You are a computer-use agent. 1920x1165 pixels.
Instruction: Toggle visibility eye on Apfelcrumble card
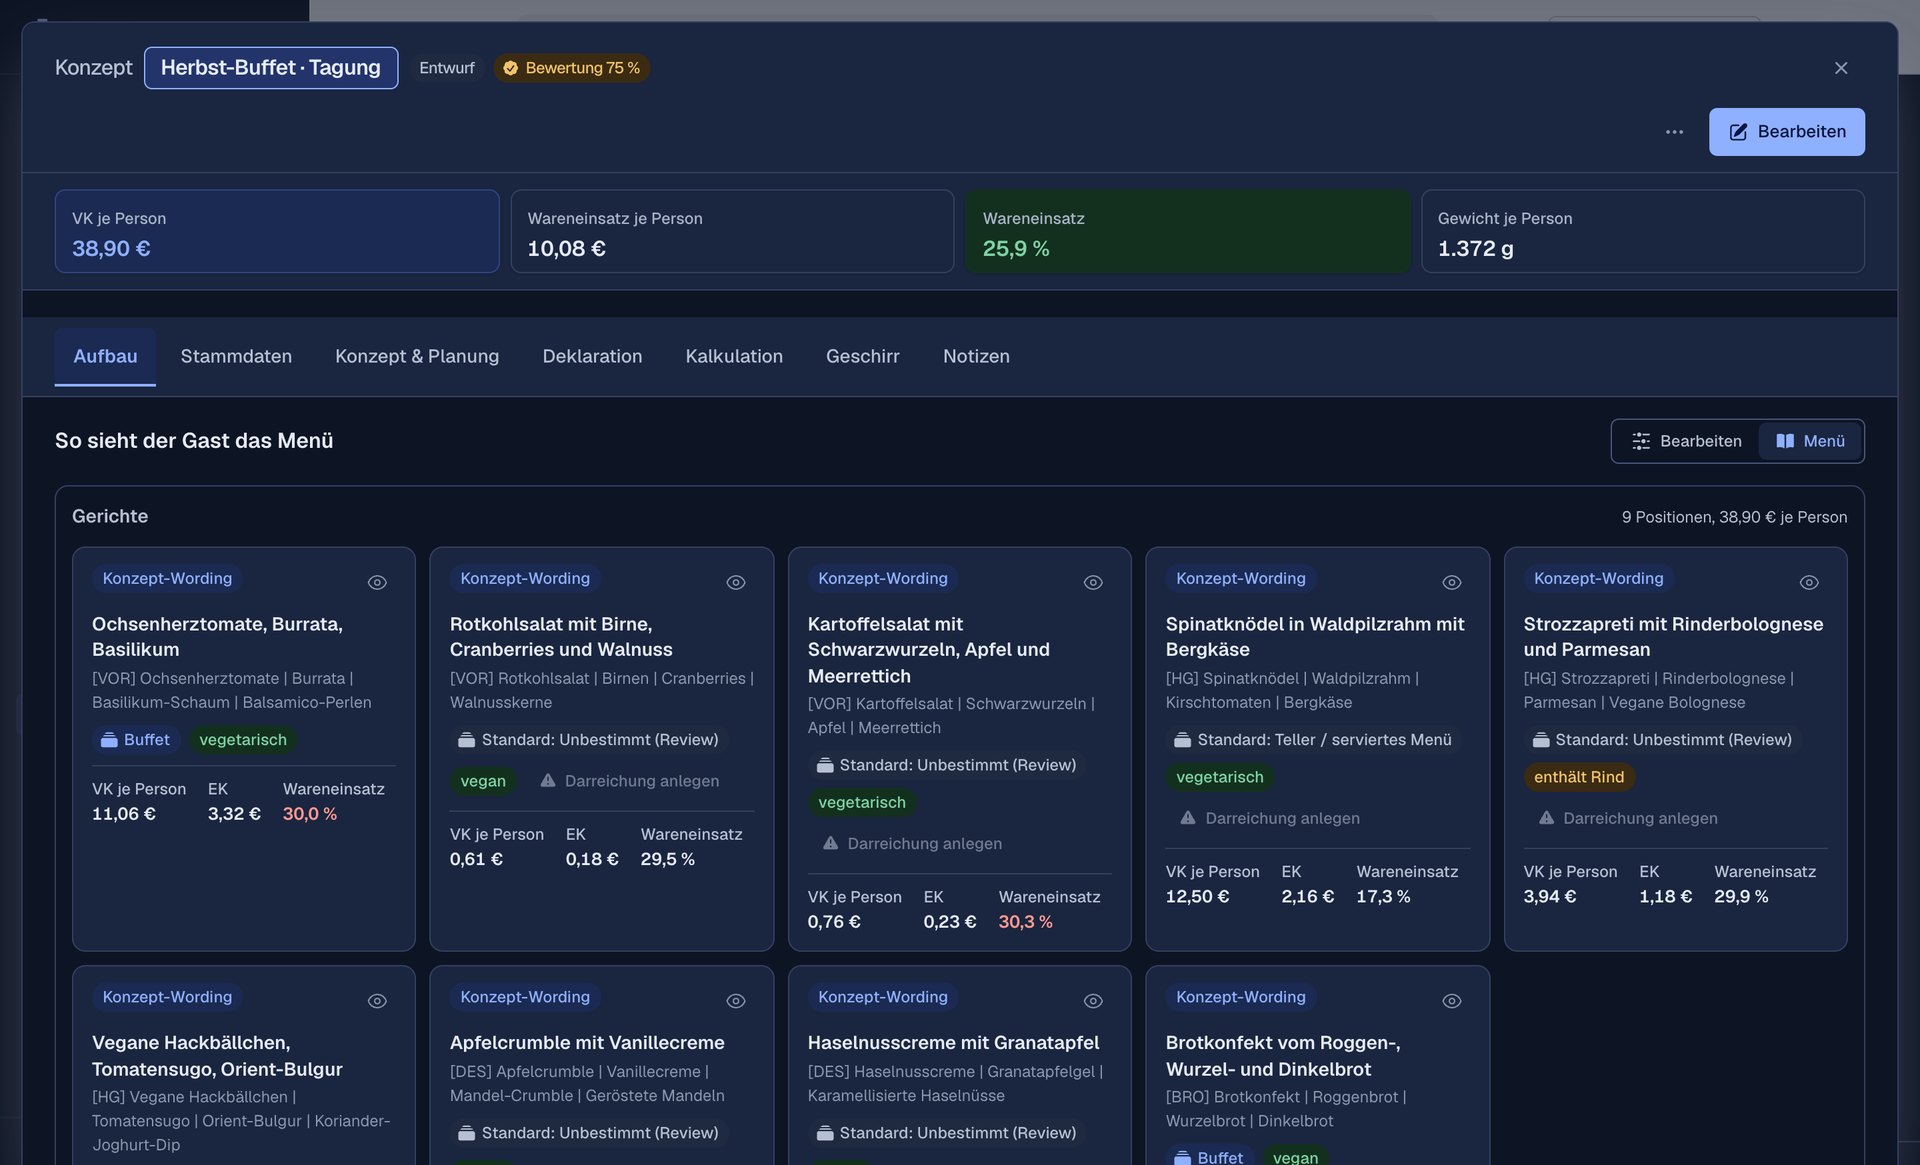click(x=735, y=1001)
